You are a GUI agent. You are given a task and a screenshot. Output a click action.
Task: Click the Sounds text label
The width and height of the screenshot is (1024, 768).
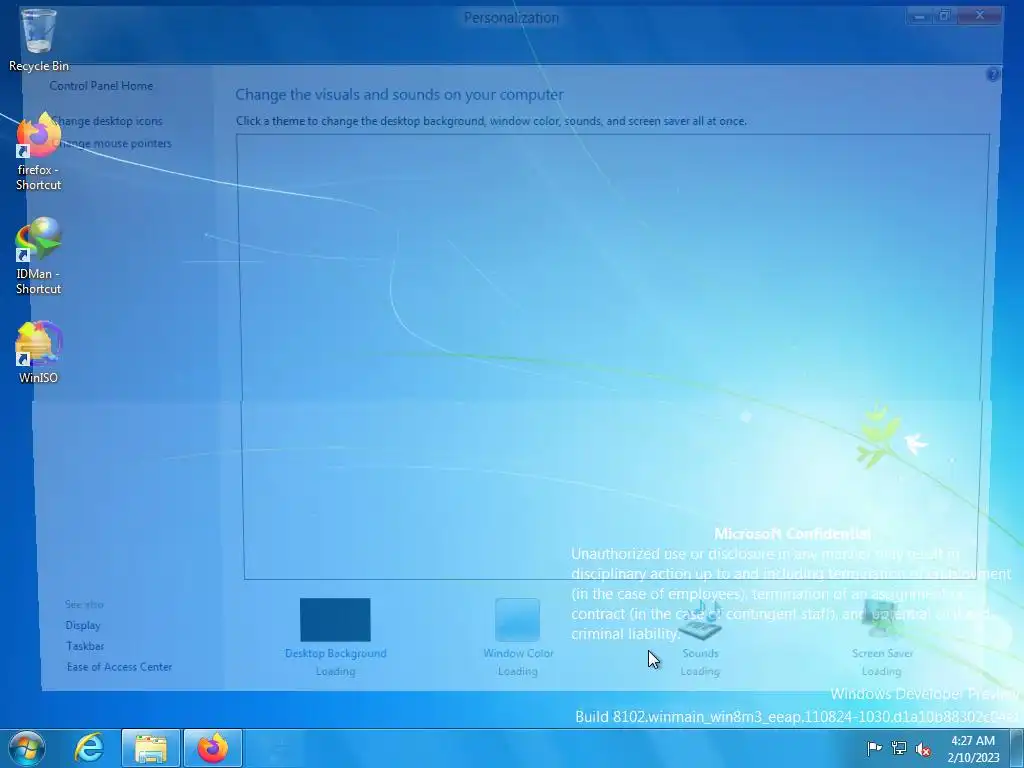point(700,653)
